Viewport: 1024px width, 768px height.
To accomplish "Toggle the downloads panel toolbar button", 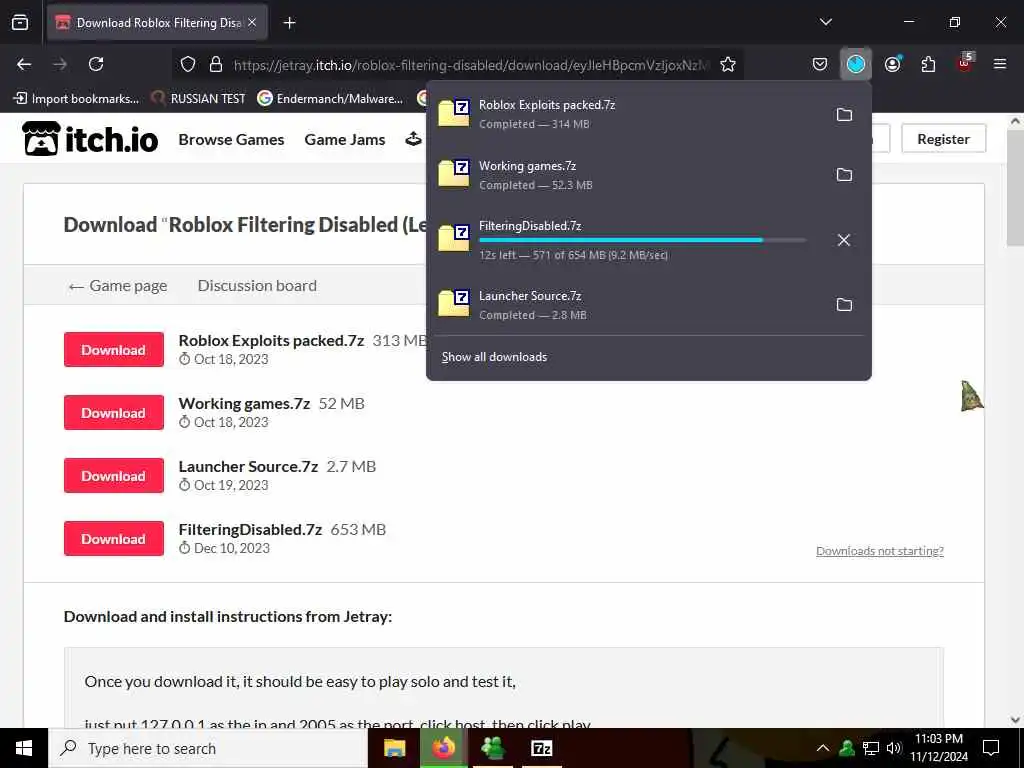I will tap(856, 64).
